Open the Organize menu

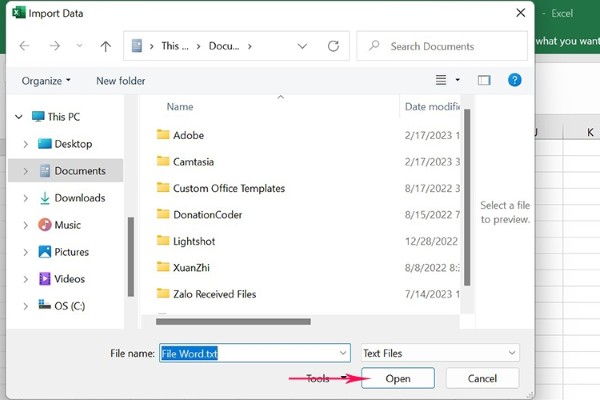[46, 81]
